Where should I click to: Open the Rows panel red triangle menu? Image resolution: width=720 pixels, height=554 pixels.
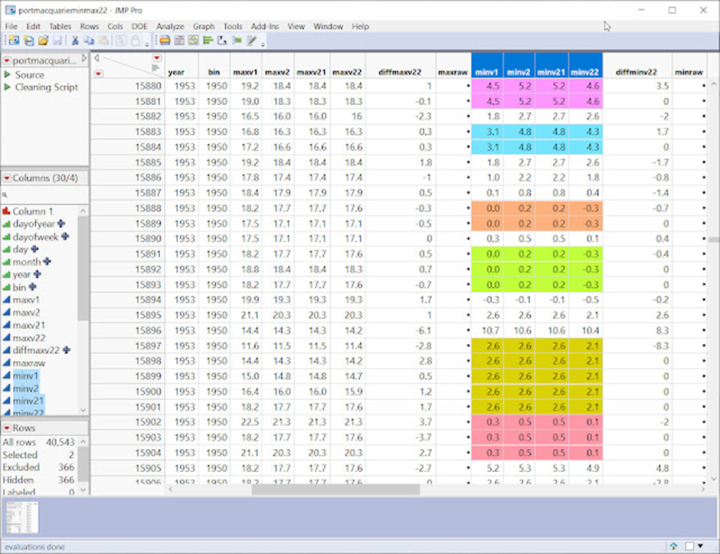(x=6, y=427)
